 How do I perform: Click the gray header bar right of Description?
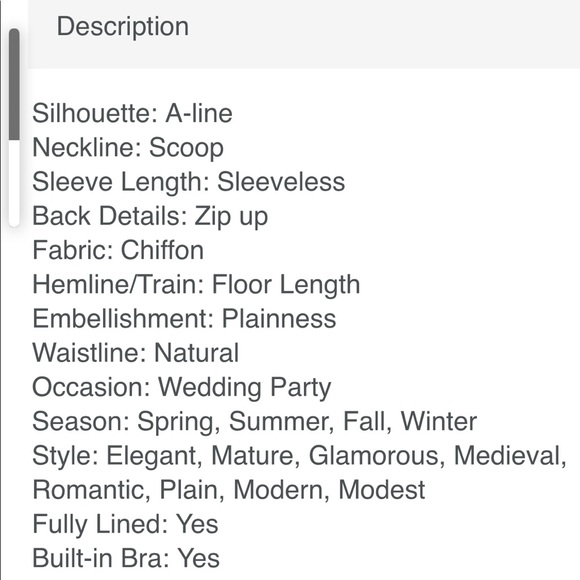385,34
